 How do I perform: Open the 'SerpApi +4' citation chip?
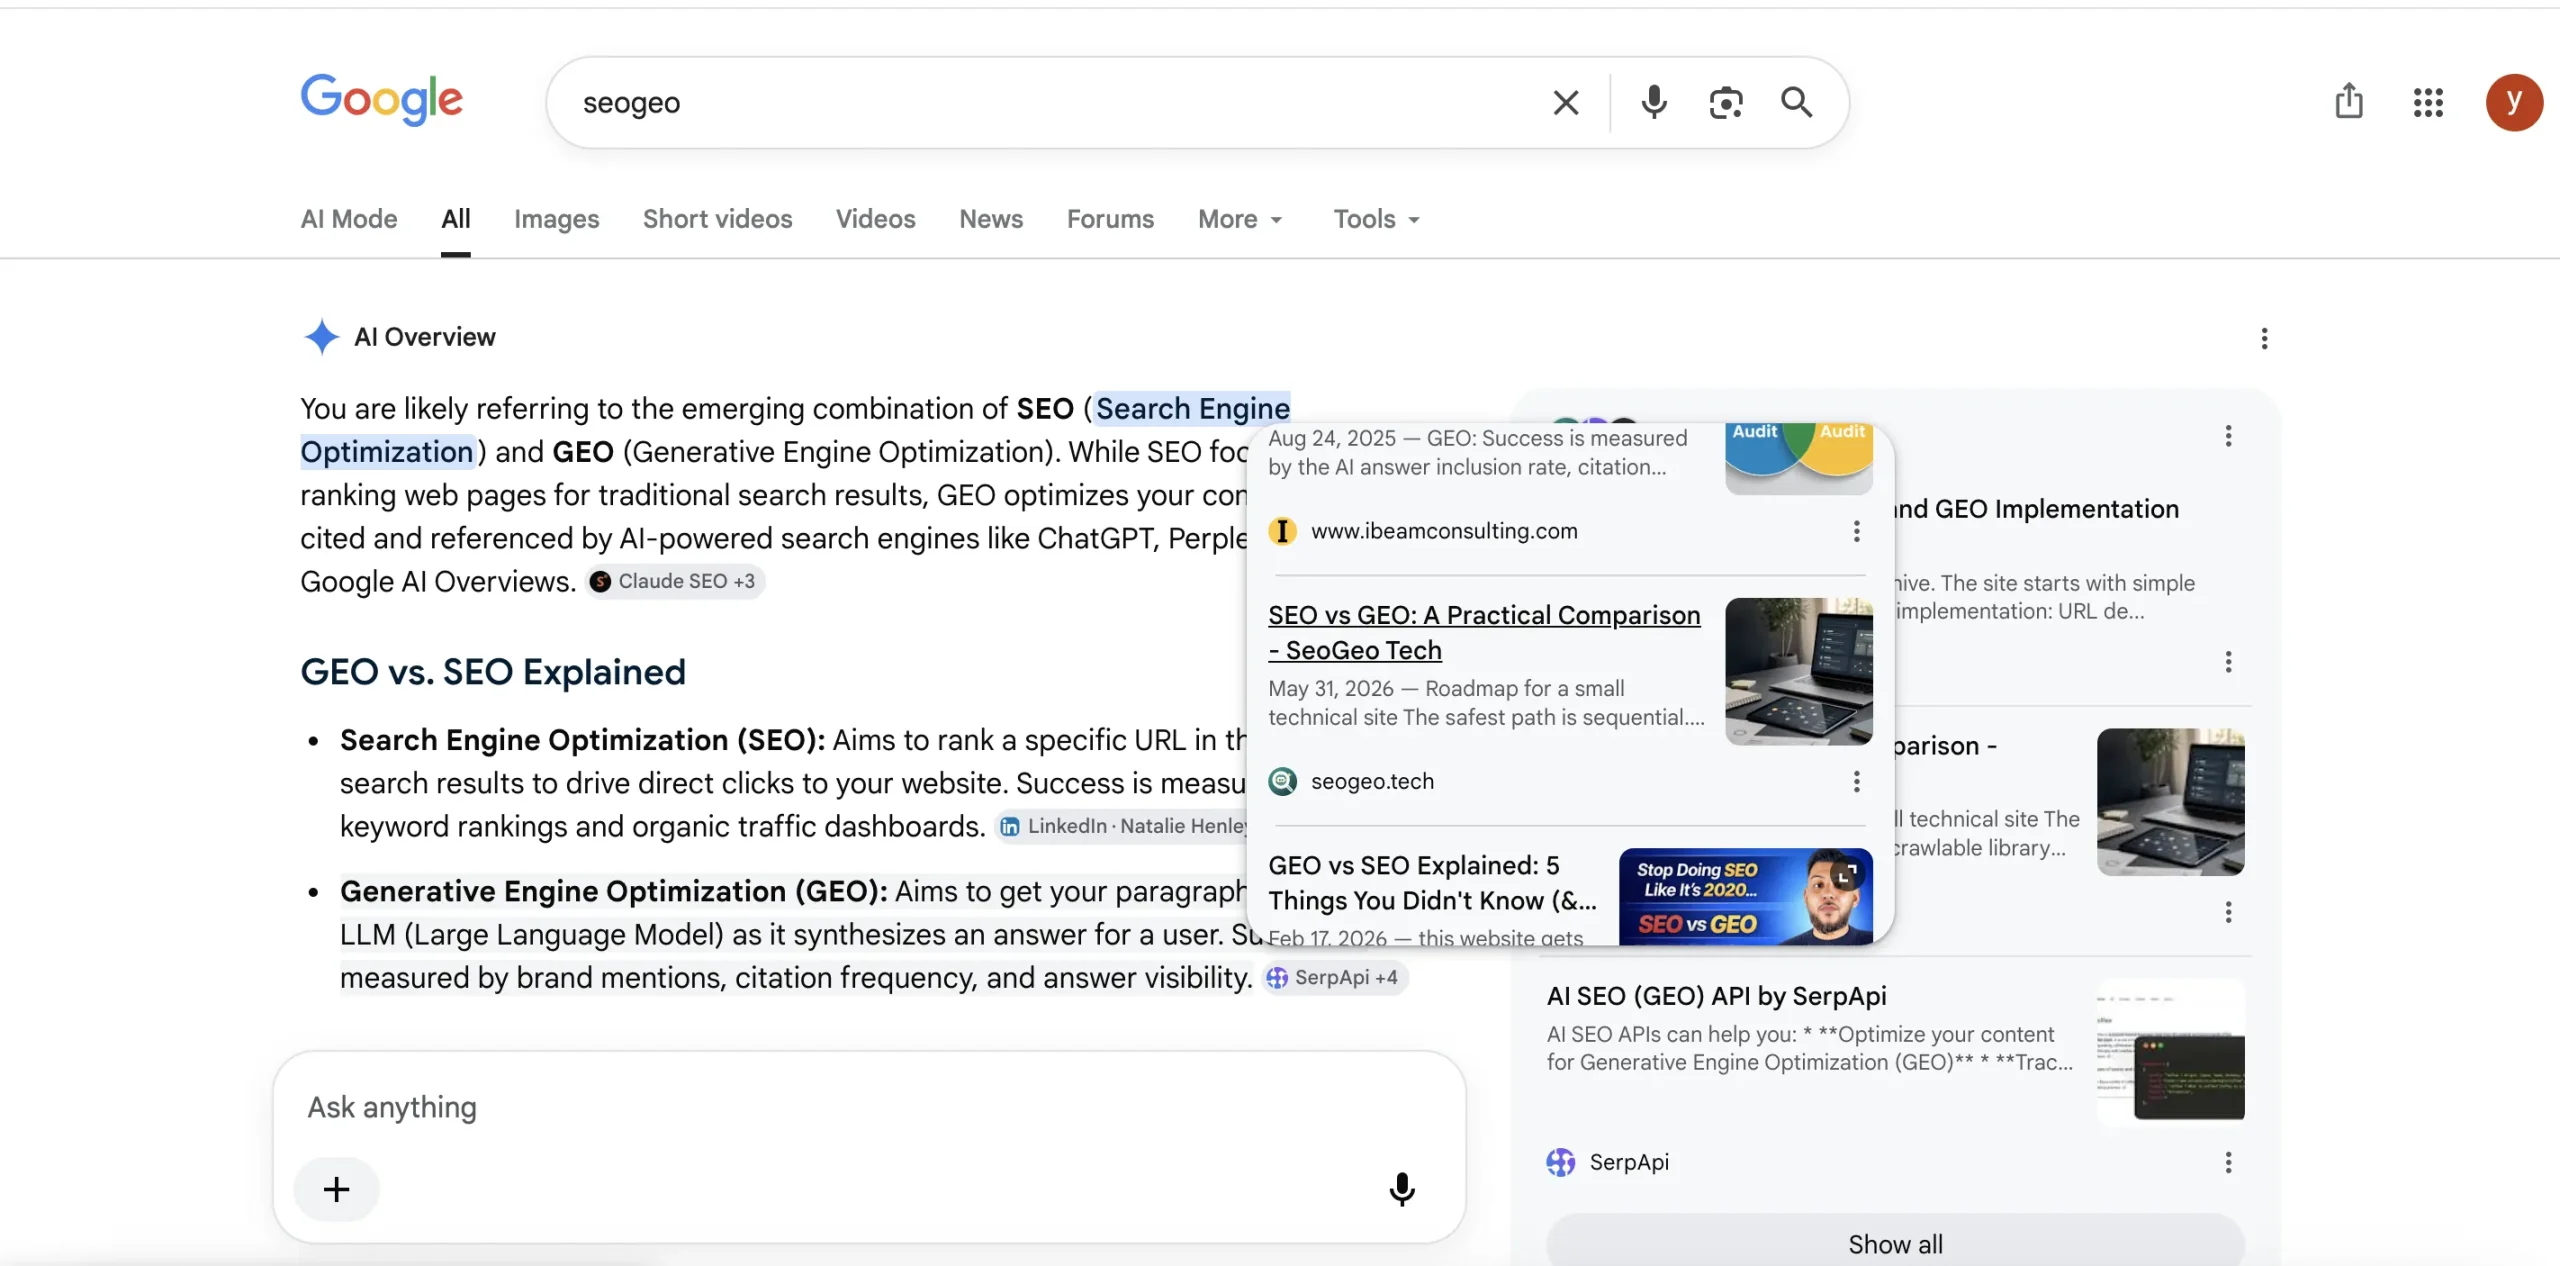[1334, 977]
